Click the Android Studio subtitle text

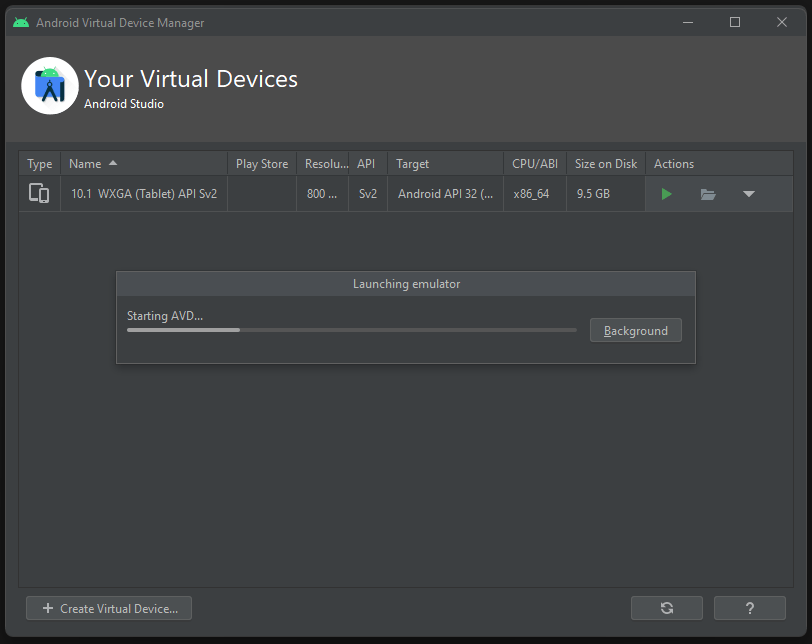(x=124, y=104)
